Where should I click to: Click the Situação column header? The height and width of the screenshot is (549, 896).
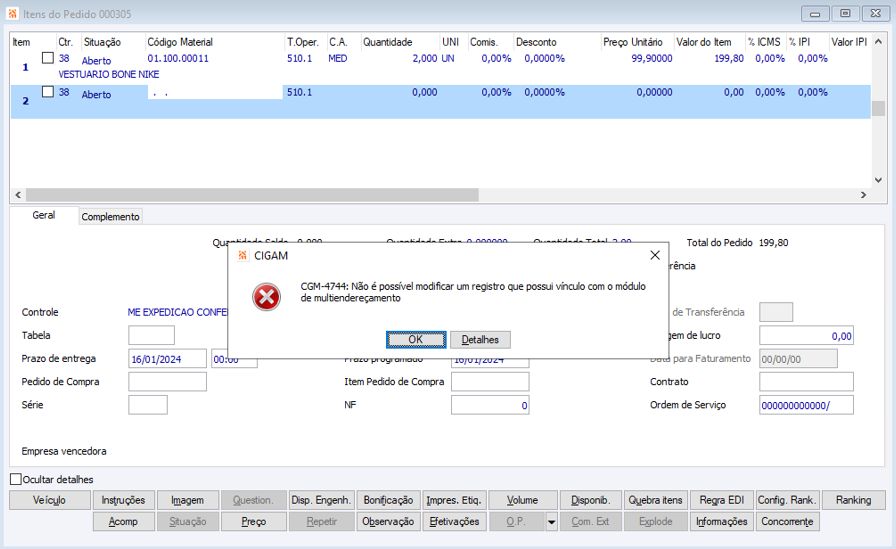tap(102, 42)
